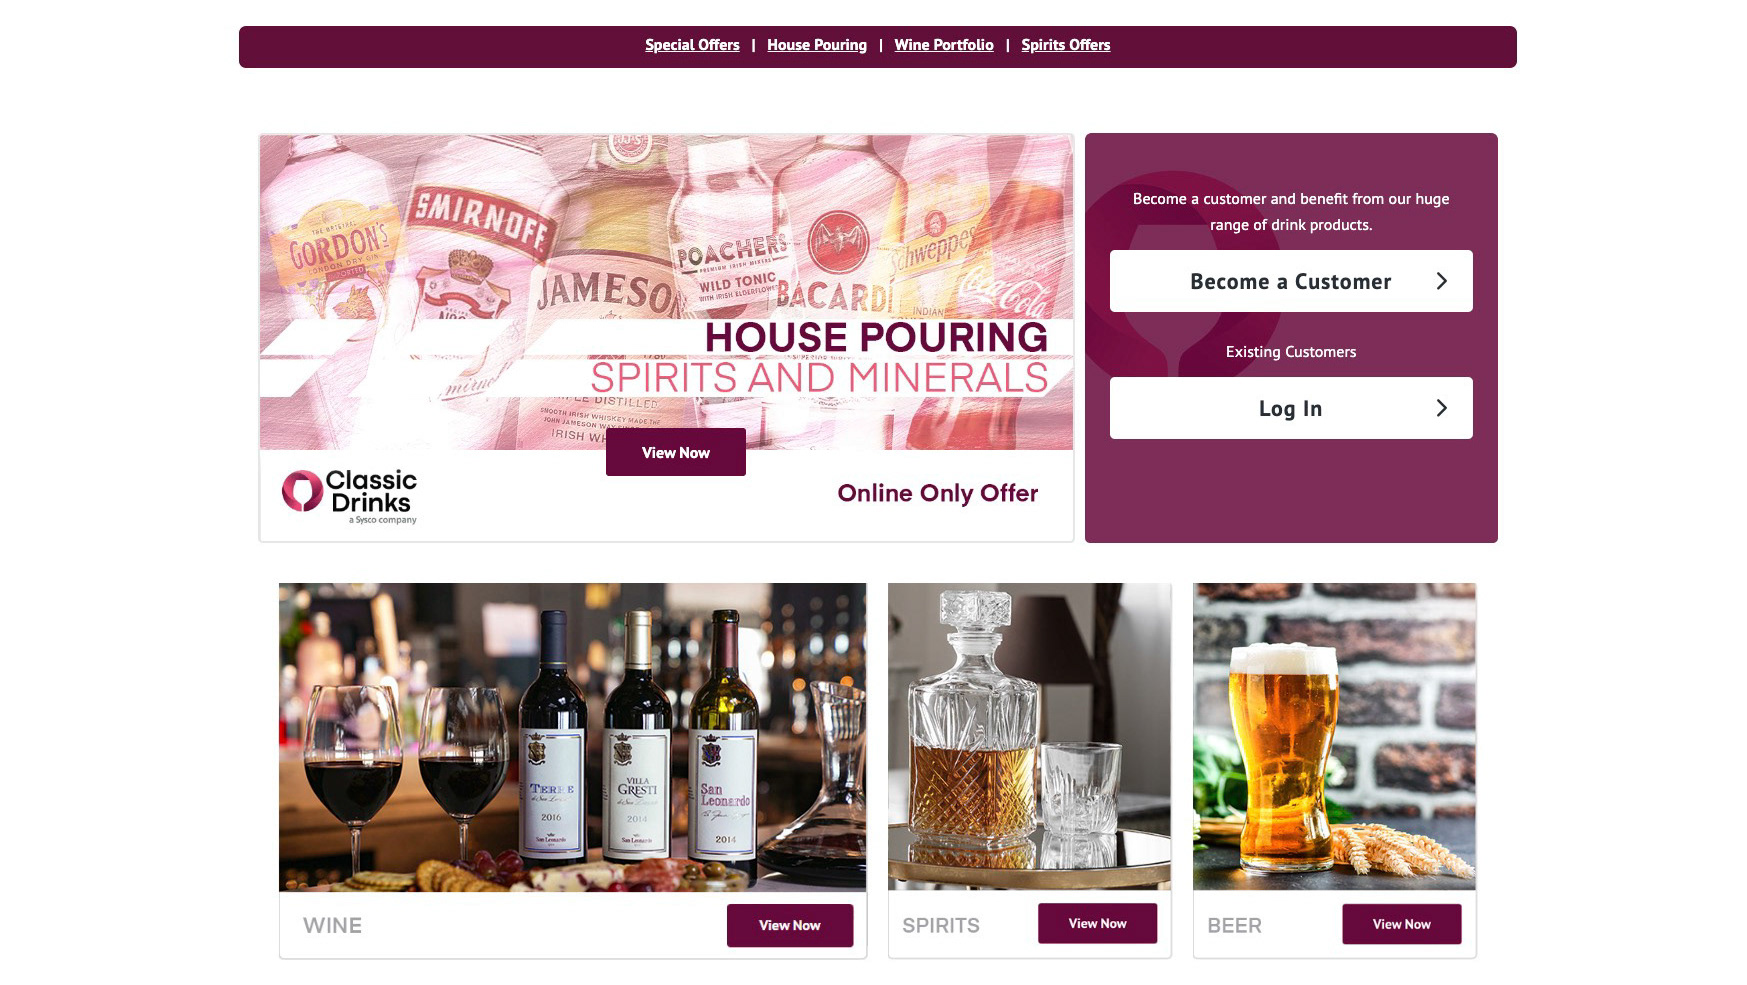Click View Now under the Wine category
This screenshot has height=985, width=1747.
point(790,925)
